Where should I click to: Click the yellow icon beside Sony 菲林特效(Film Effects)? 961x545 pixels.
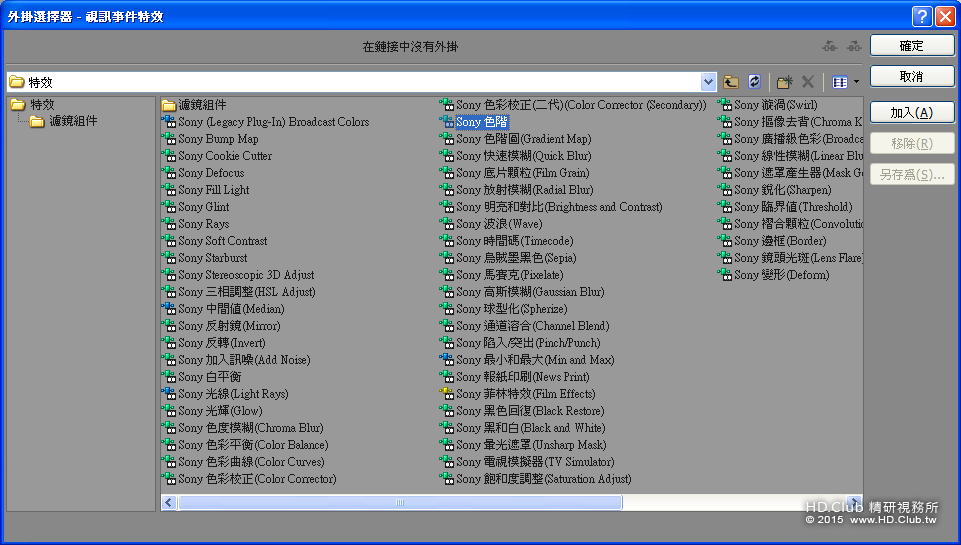447,394
